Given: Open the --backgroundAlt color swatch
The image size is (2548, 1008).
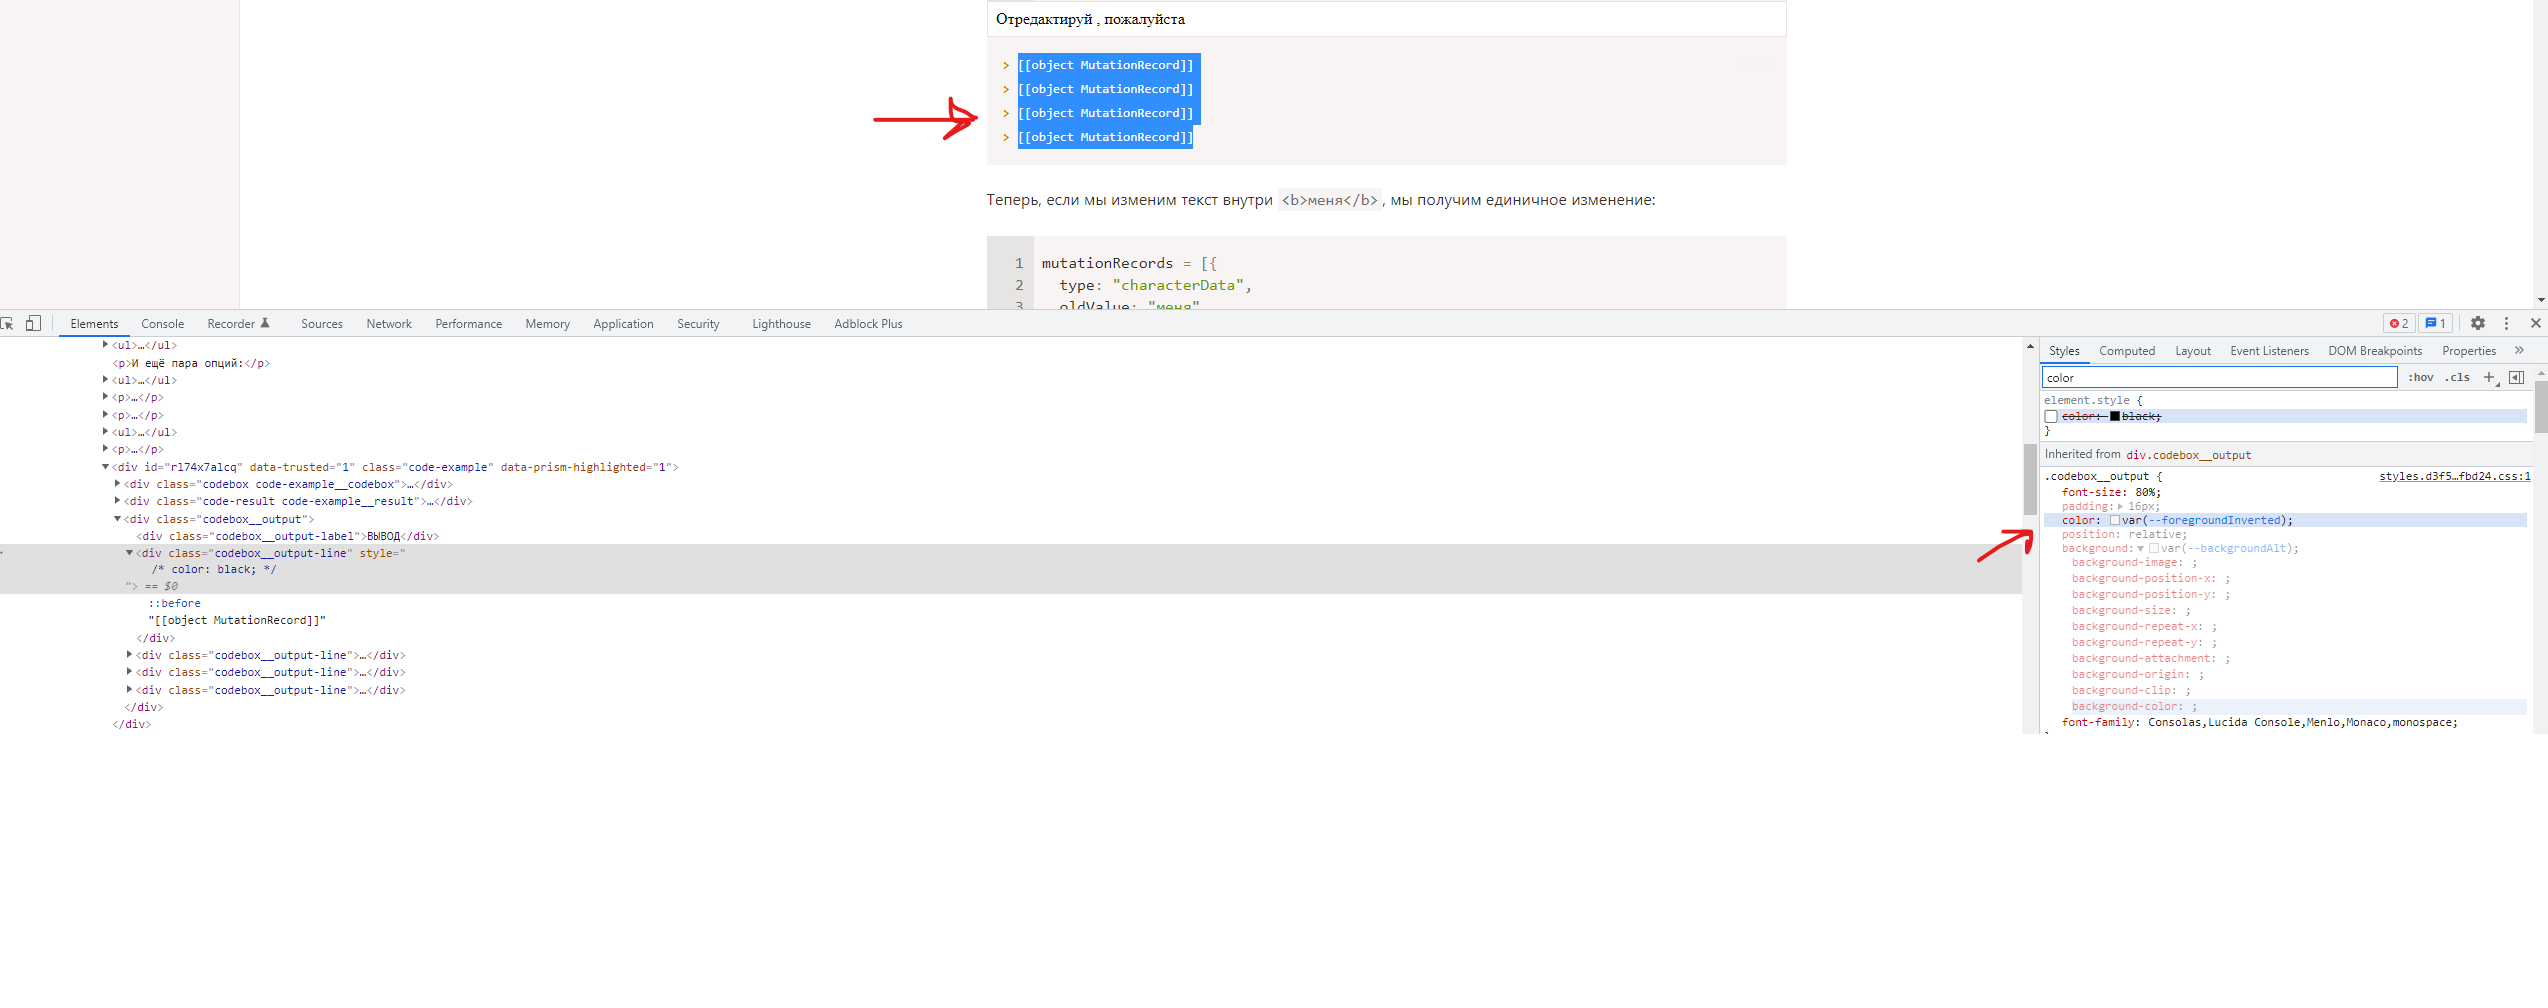Looking at the screenshot, I should point(2153,548).
